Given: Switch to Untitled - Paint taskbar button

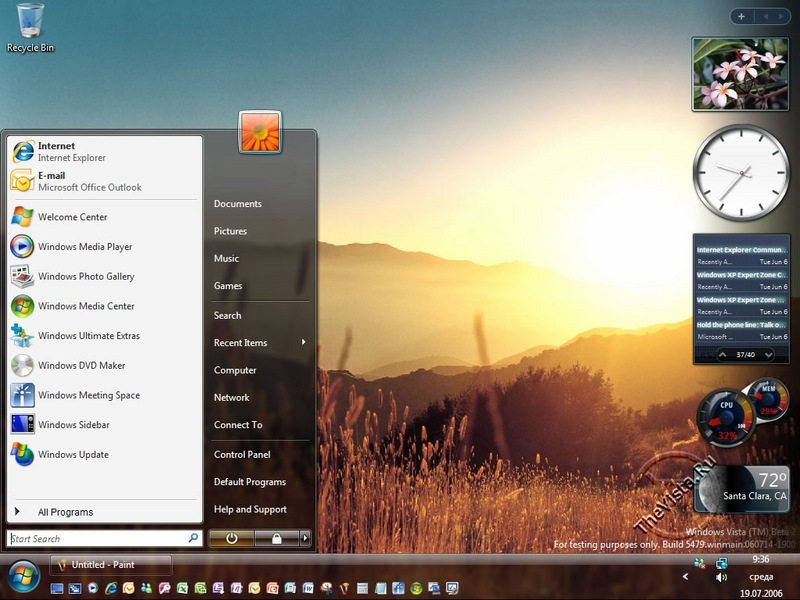Looking at the screenshot, I should tap(110, 565).
